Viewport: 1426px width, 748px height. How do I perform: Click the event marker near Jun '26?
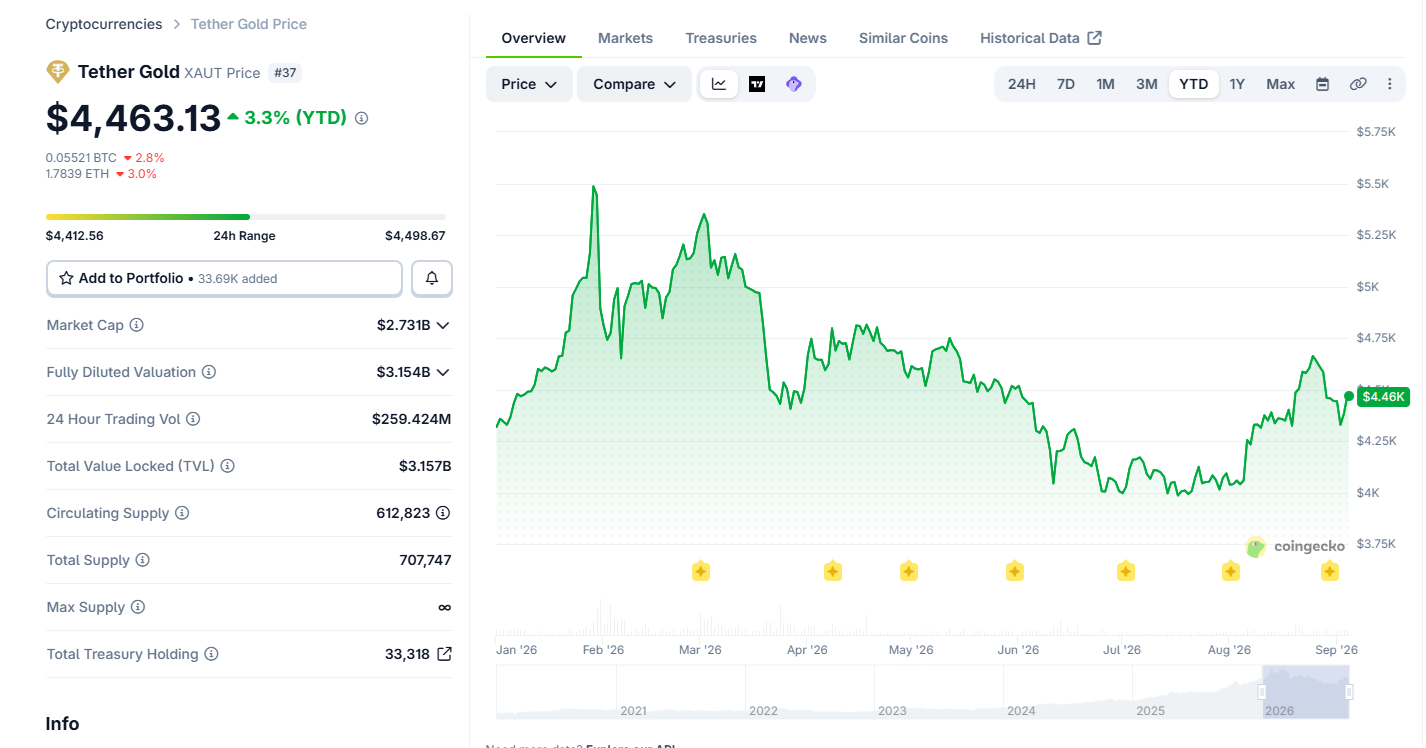pyautogui.click(x=1014, y=571)
